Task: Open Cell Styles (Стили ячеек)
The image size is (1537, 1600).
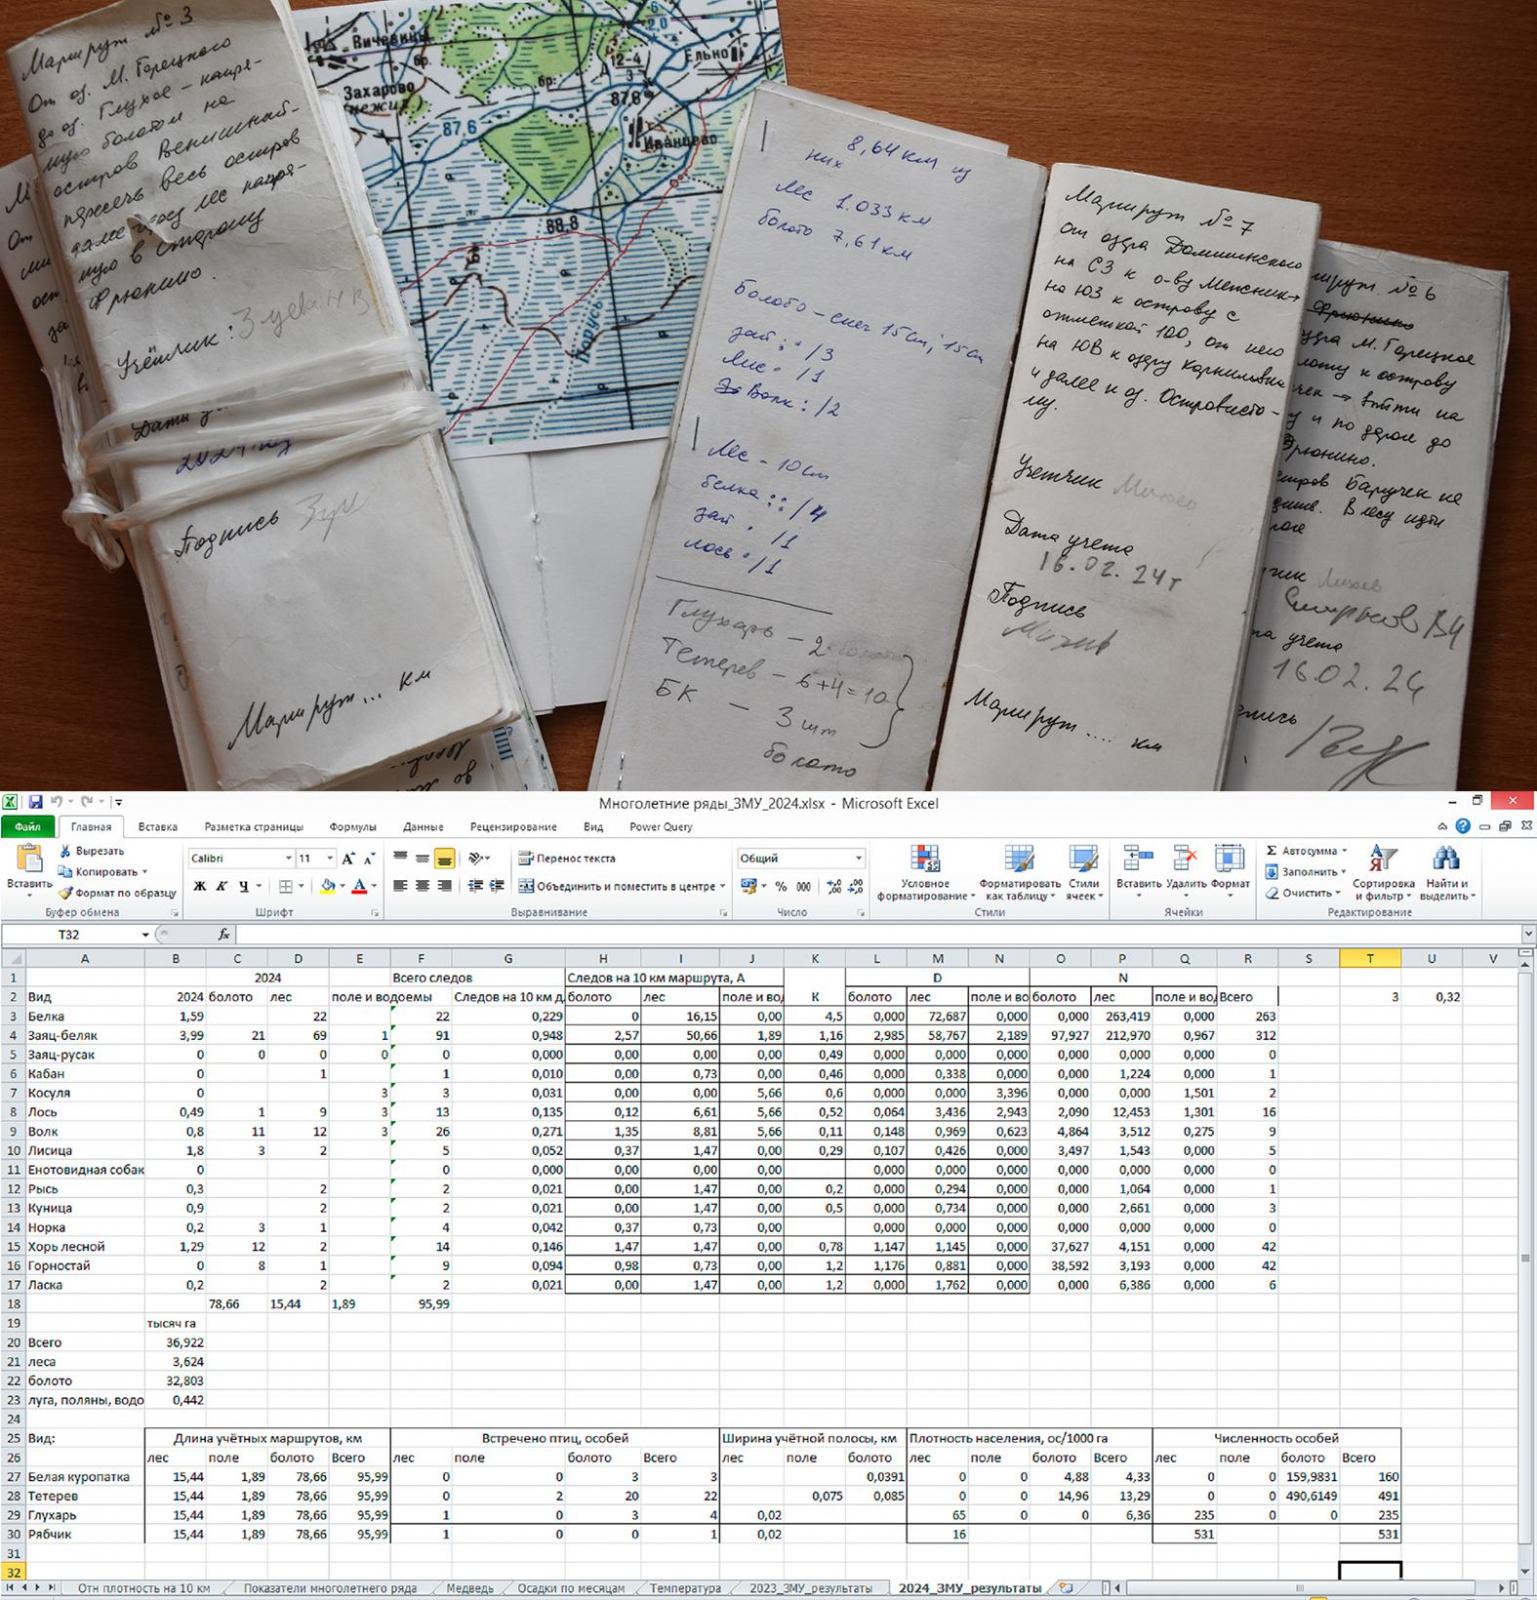Action: [x=1083, y=873]
